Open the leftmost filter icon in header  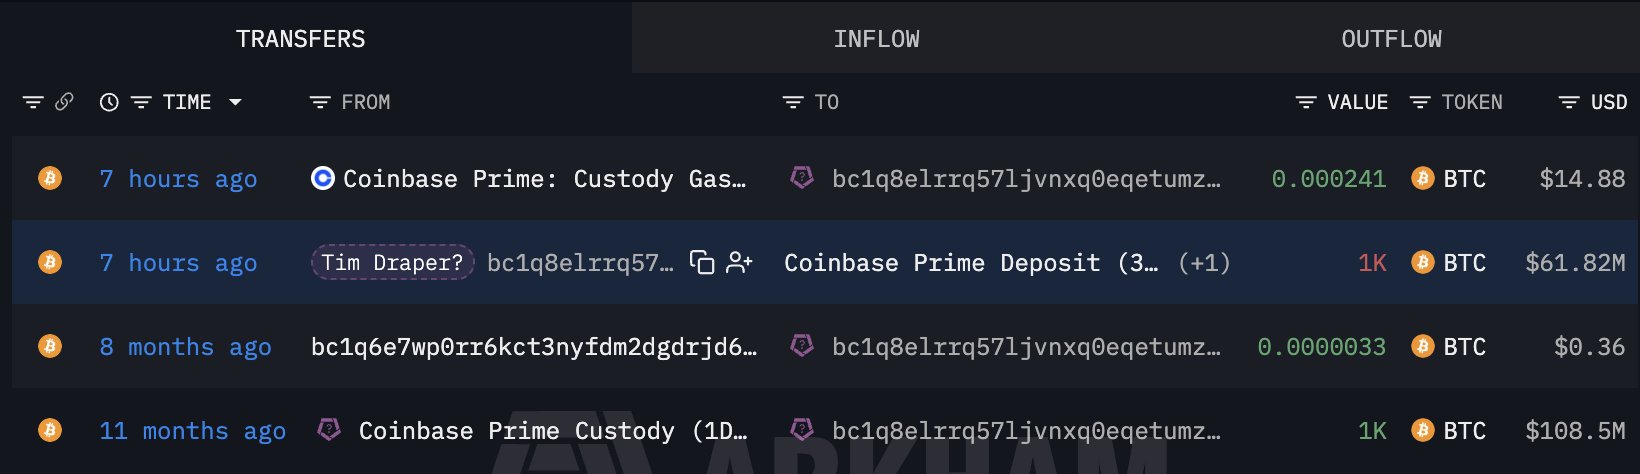click(33, 102)
